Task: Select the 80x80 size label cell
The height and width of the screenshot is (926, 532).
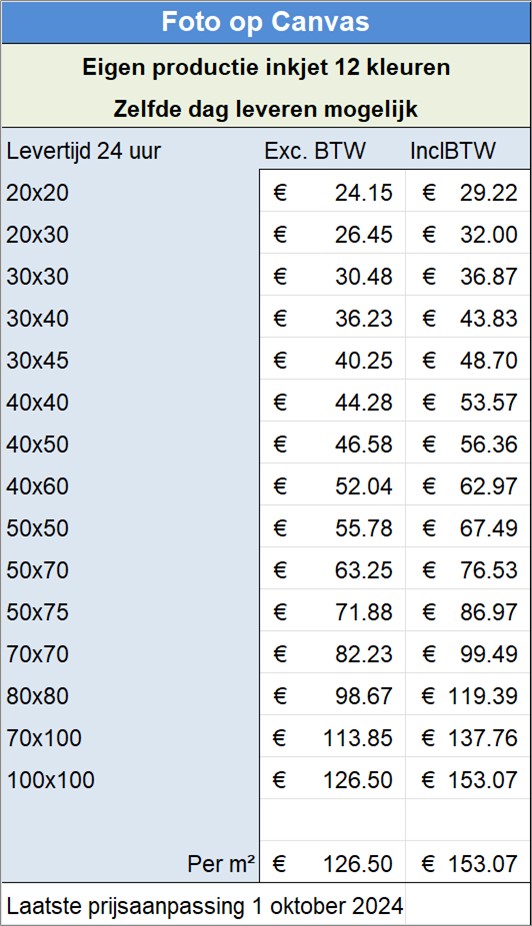Action: pyautogui.click(x=130, y=695)
